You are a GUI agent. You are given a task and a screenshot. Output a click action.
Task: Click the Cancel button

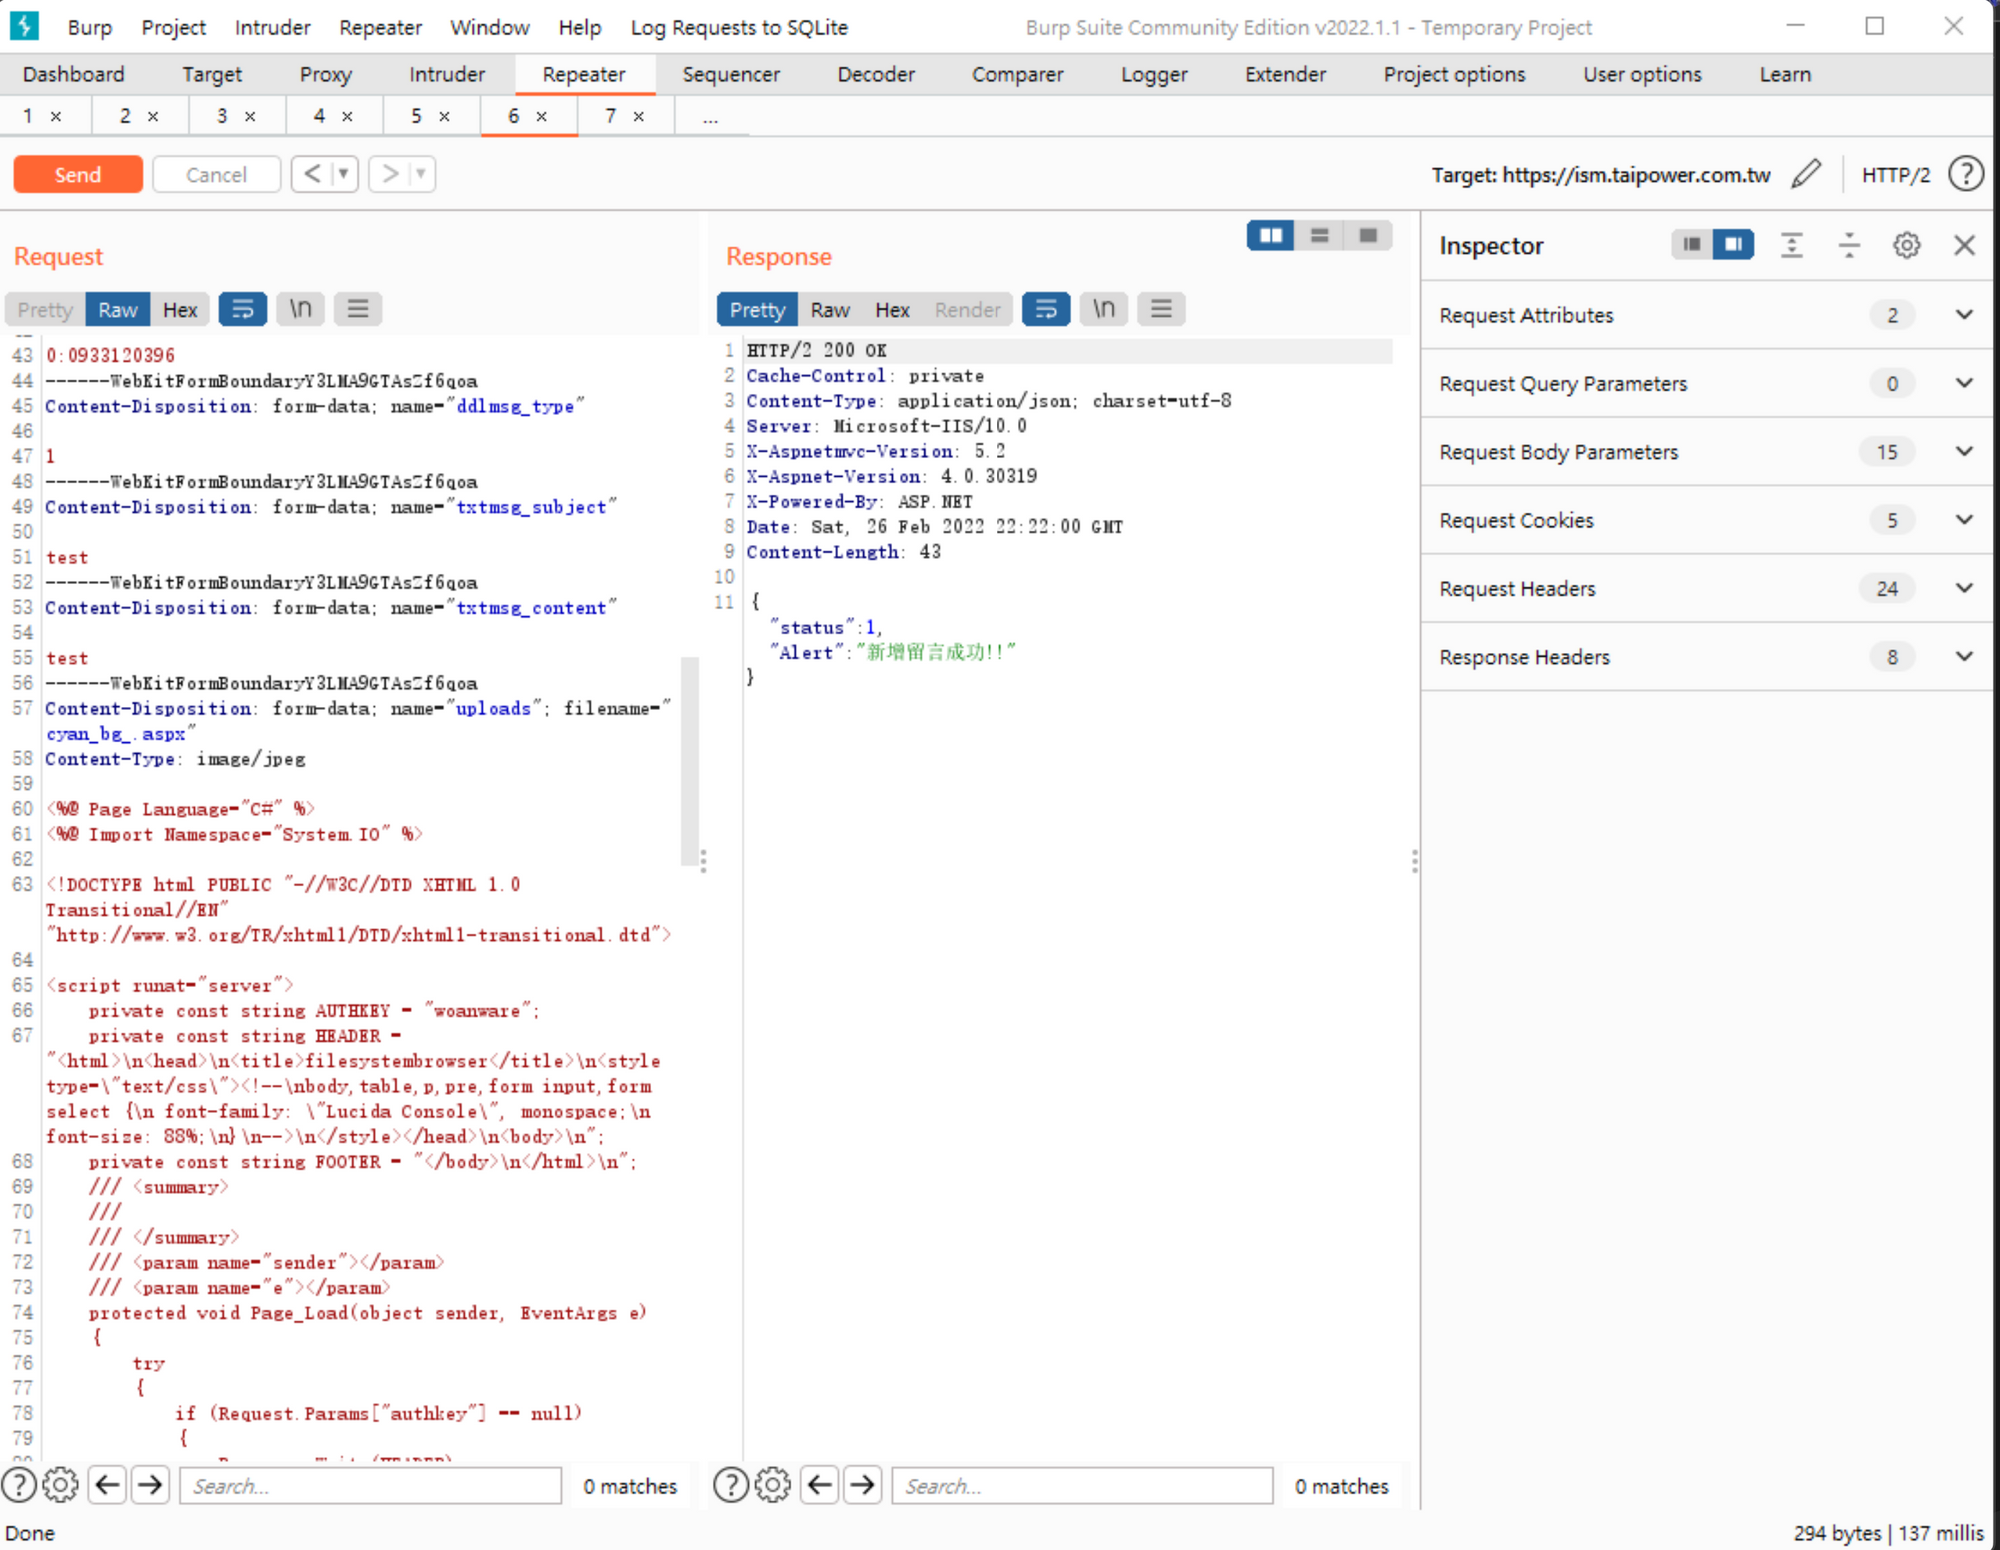coord(216,174)
